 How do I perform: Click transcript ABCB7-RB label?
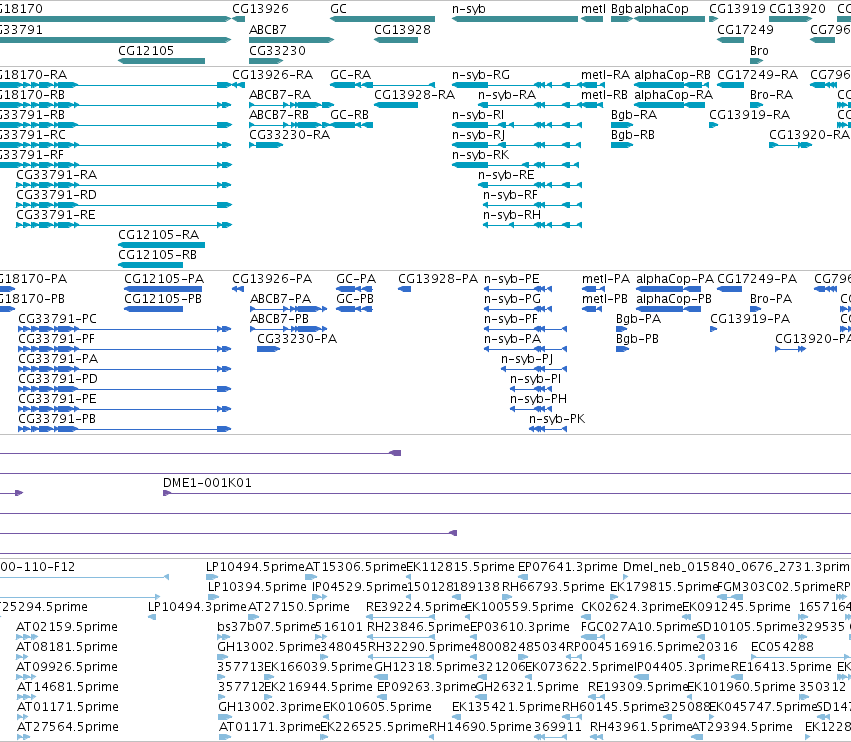click(x=279, y=115)
